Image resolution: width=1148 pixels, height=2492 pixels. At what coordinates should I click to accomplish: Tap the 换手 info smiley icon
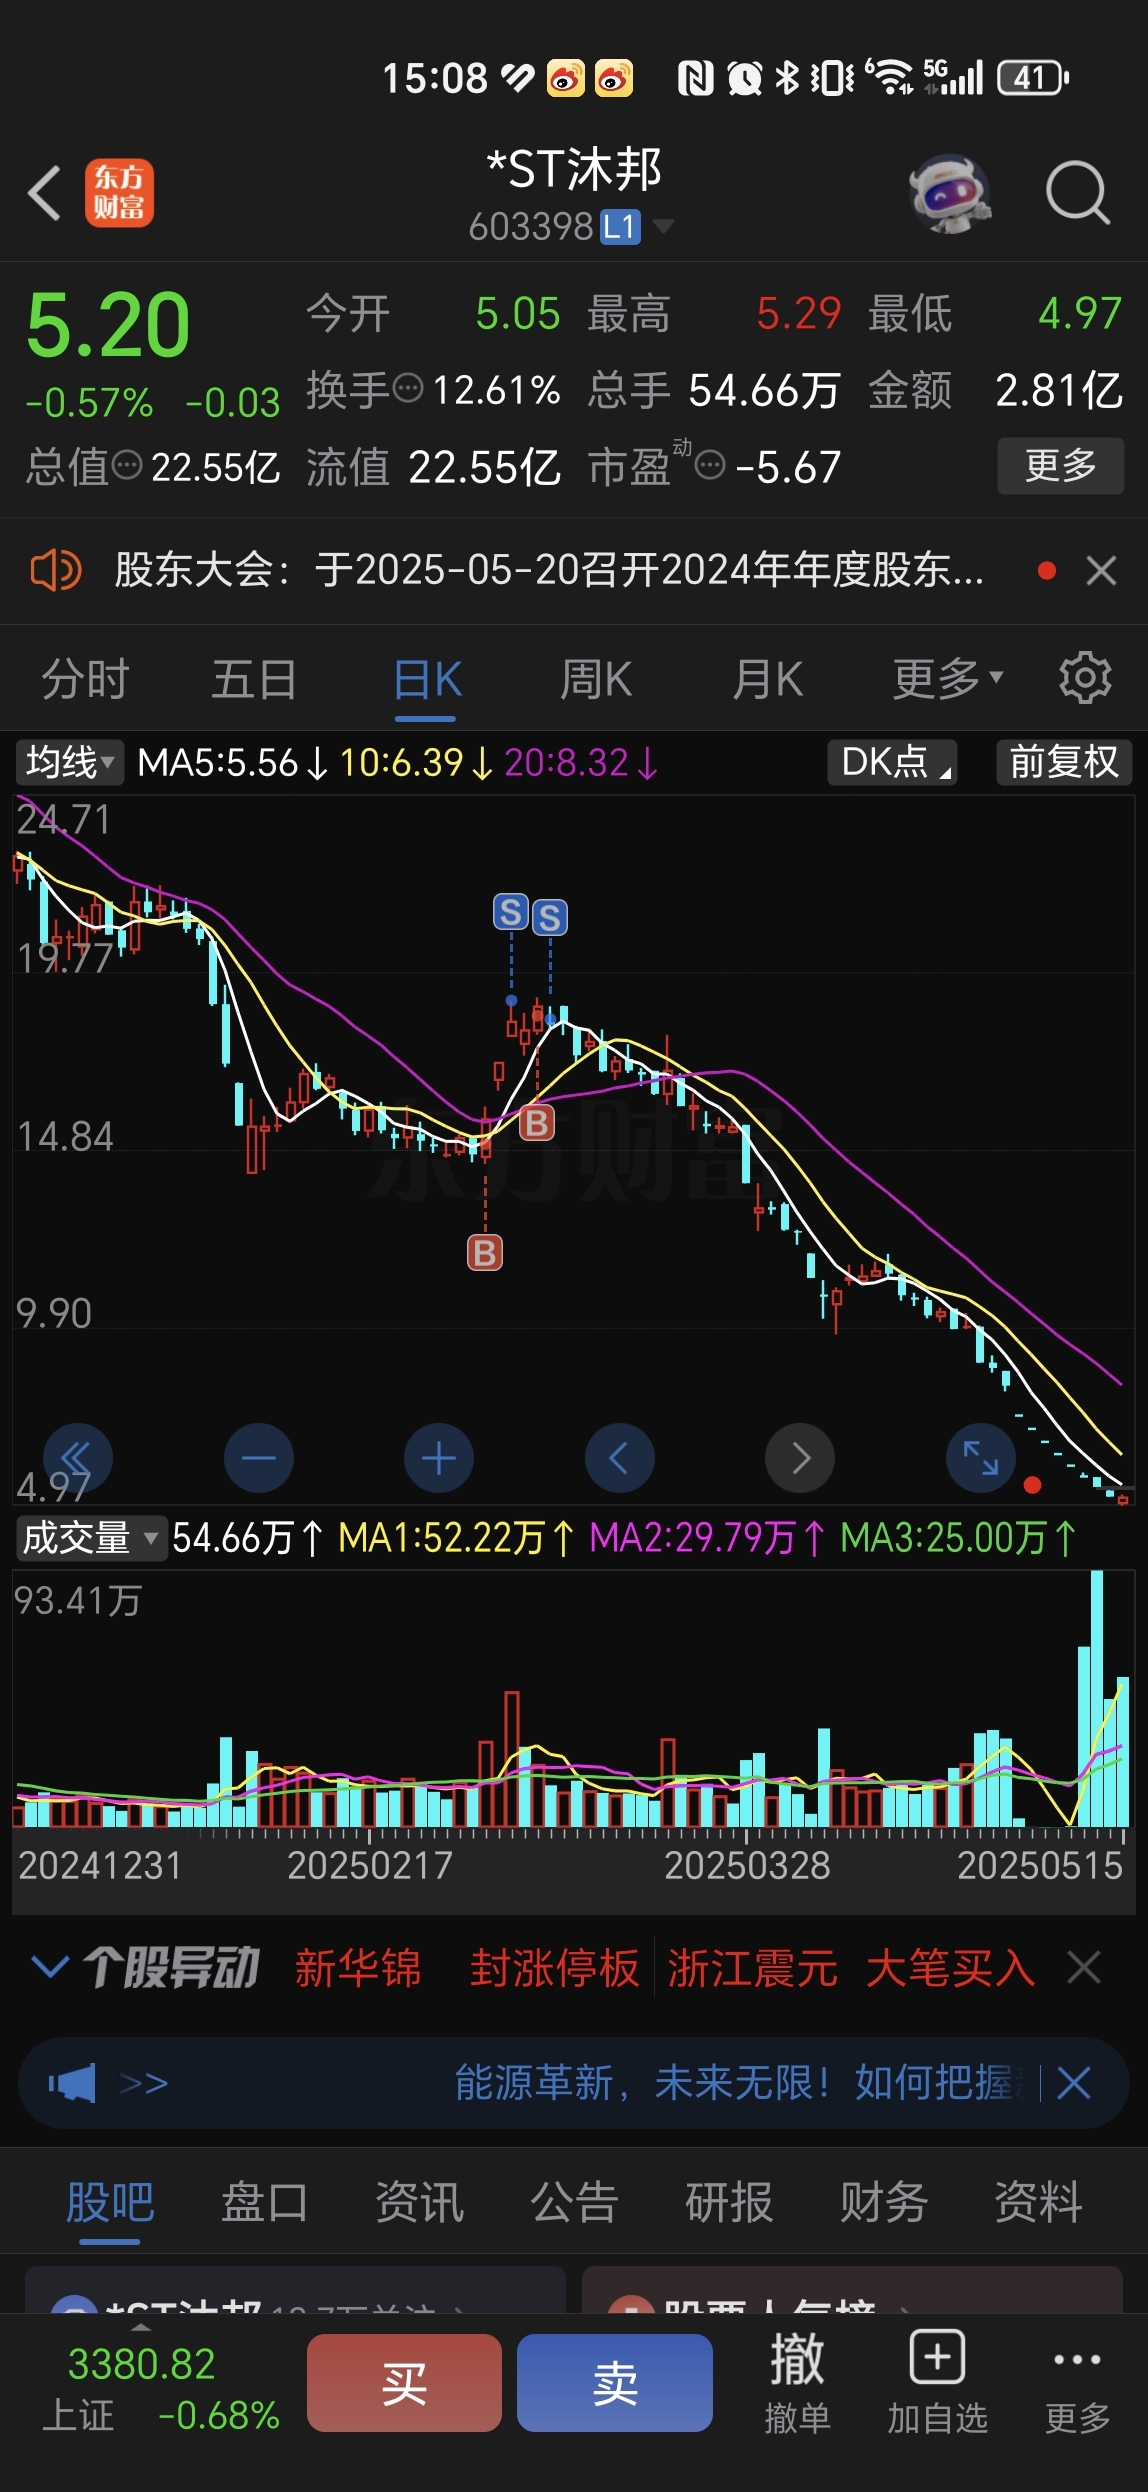tap(408, 388)
